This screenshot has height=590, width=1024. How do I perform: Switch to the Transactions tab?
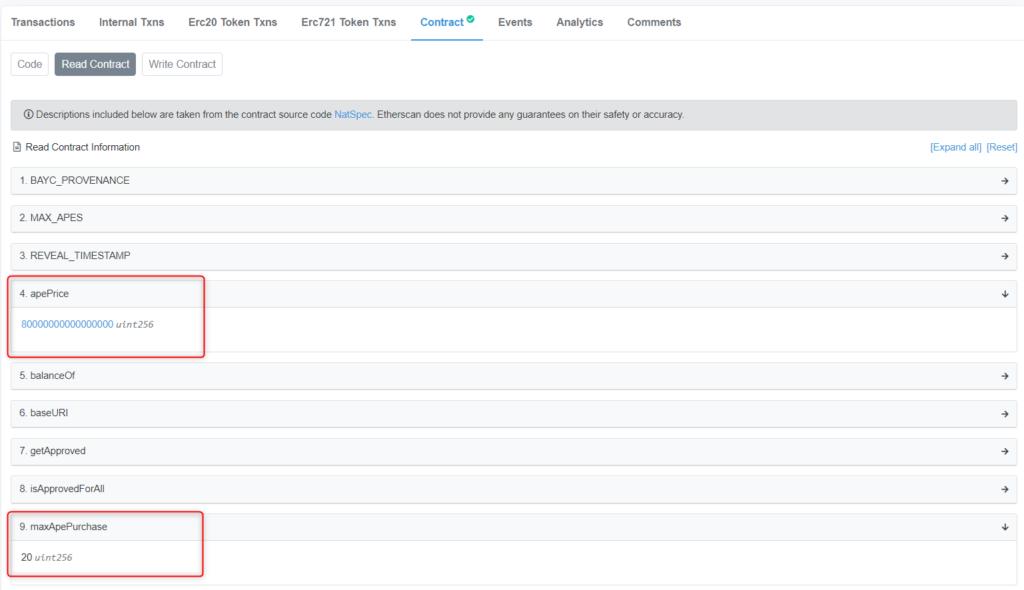(x=43, y=22)
